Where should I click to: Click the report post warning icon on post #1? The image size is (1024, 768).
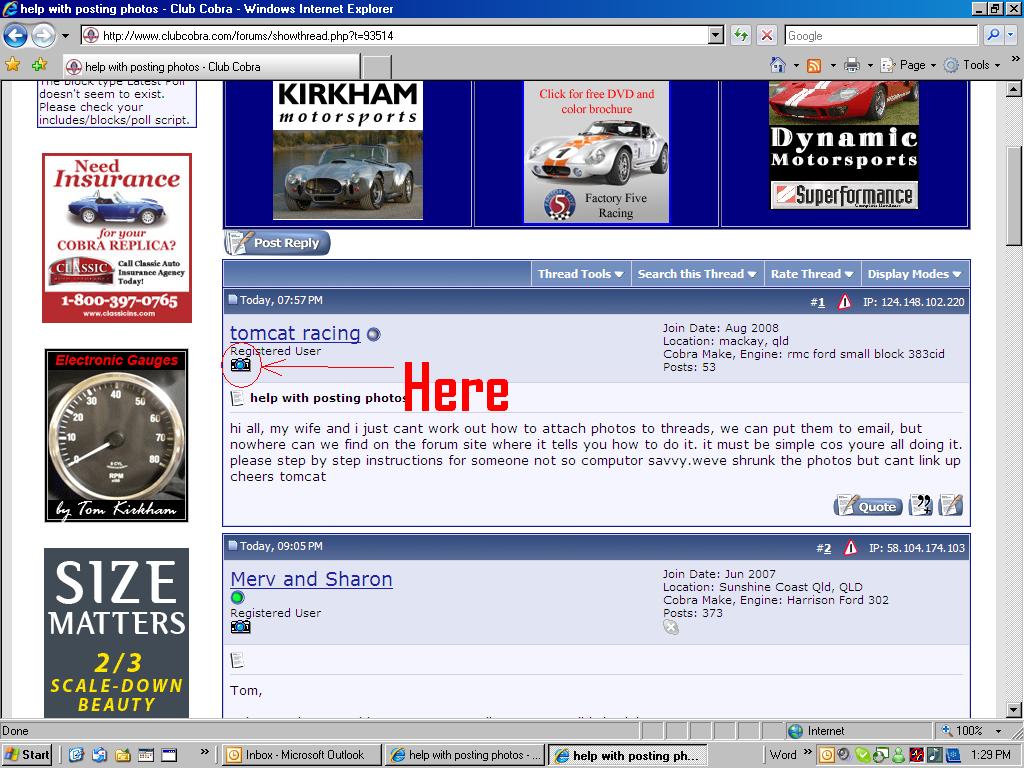point(844,301)
